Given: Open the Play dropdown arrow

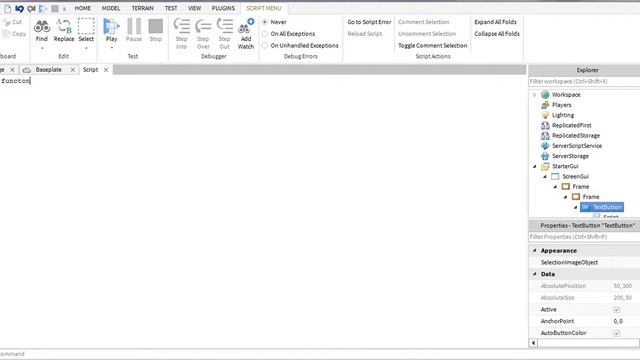Looking at the screenshot, I should 111,48.
